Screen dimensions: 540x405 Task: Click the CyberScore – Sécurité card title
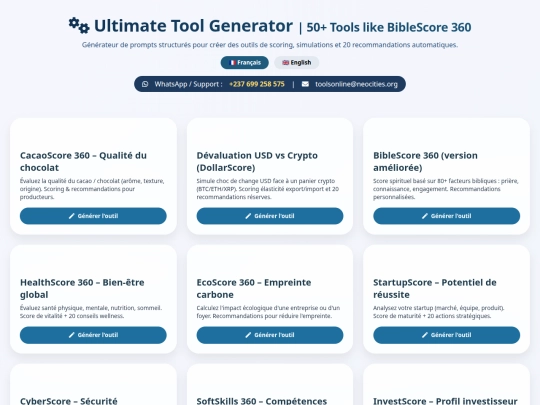click(x=69, y=401)
